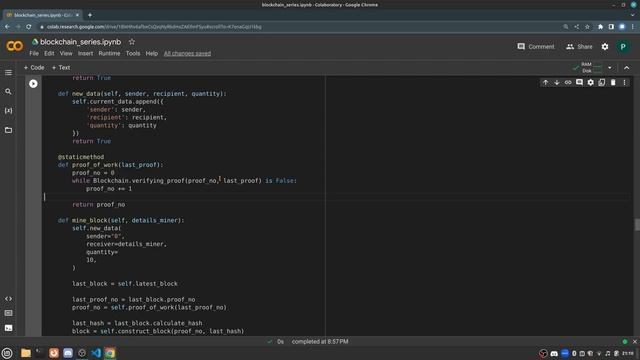Click the return proof_no line
This screenshot has height=360, width=640.
pos(99,204)
